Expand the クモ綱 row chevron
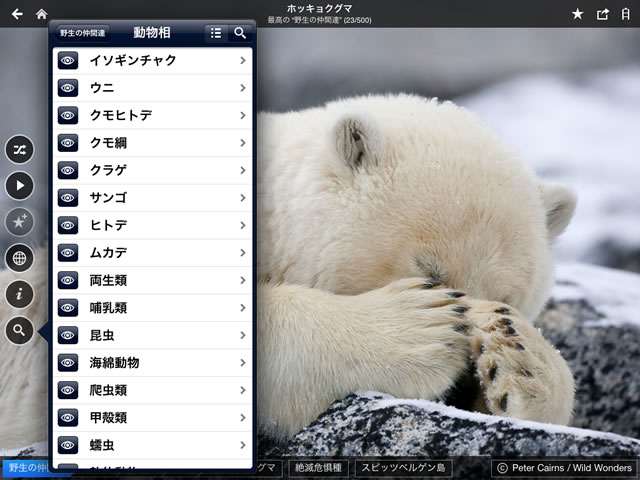The height and width of the screenshot is (480, 640). (243, 143)
